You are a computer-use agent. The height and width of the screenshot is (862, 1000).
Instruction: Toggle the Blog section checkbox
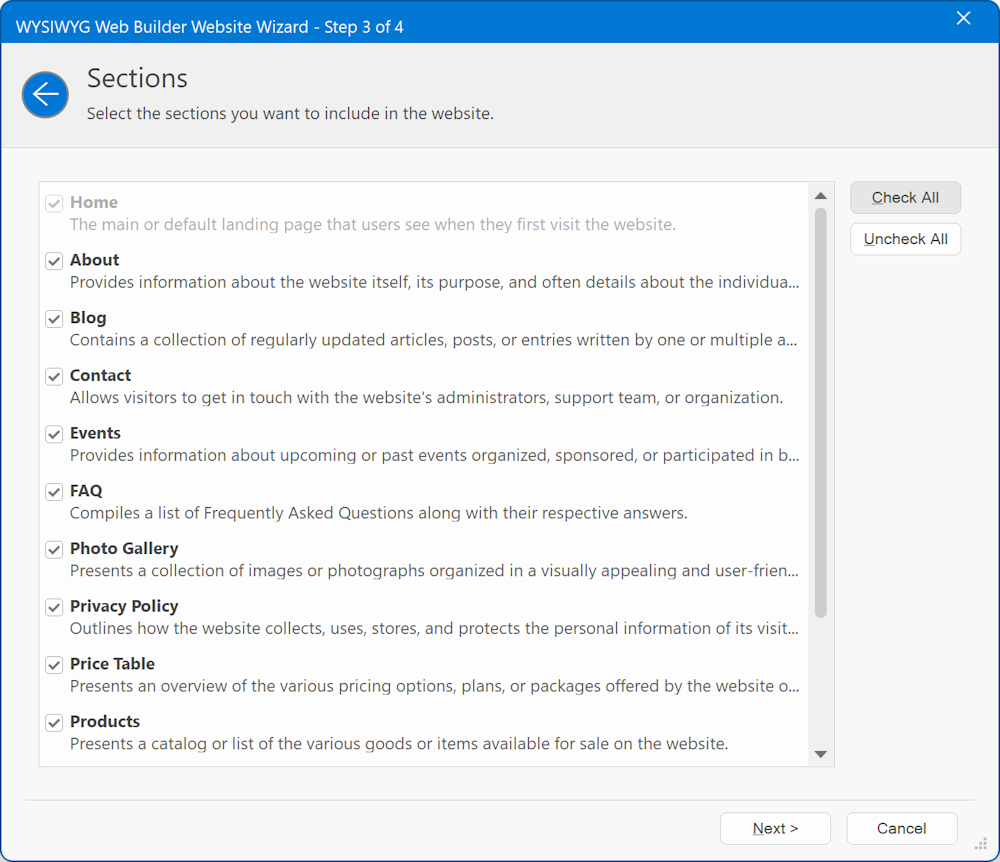(54, 319)
